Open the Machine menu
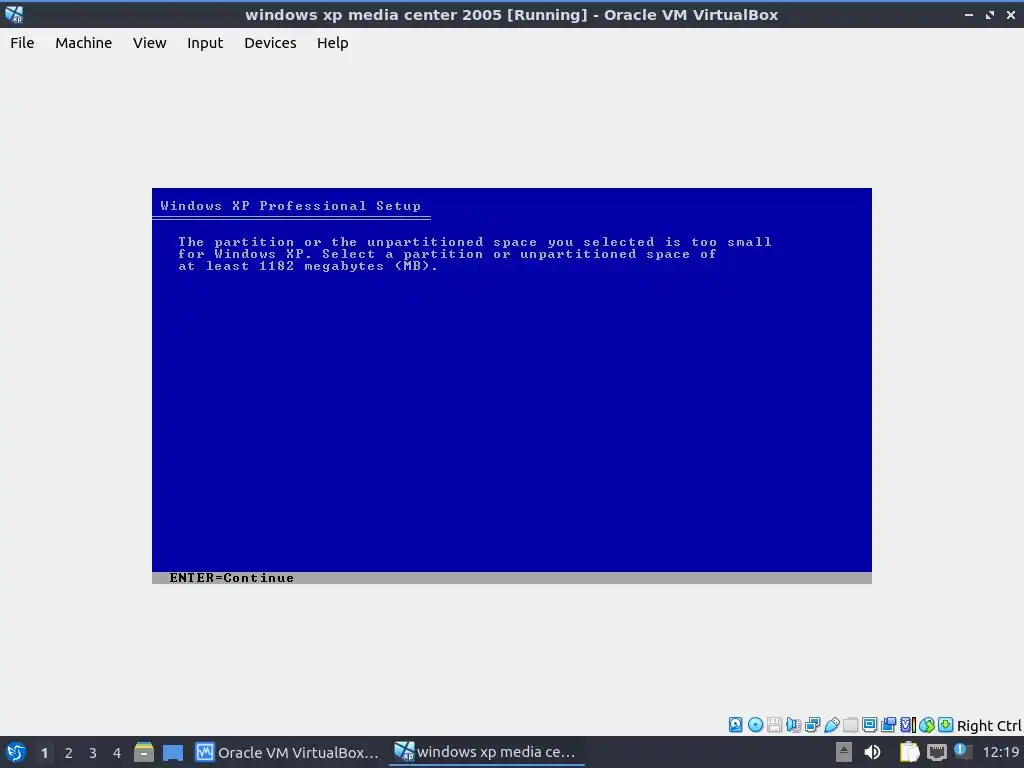 click(x=84, y=43)
